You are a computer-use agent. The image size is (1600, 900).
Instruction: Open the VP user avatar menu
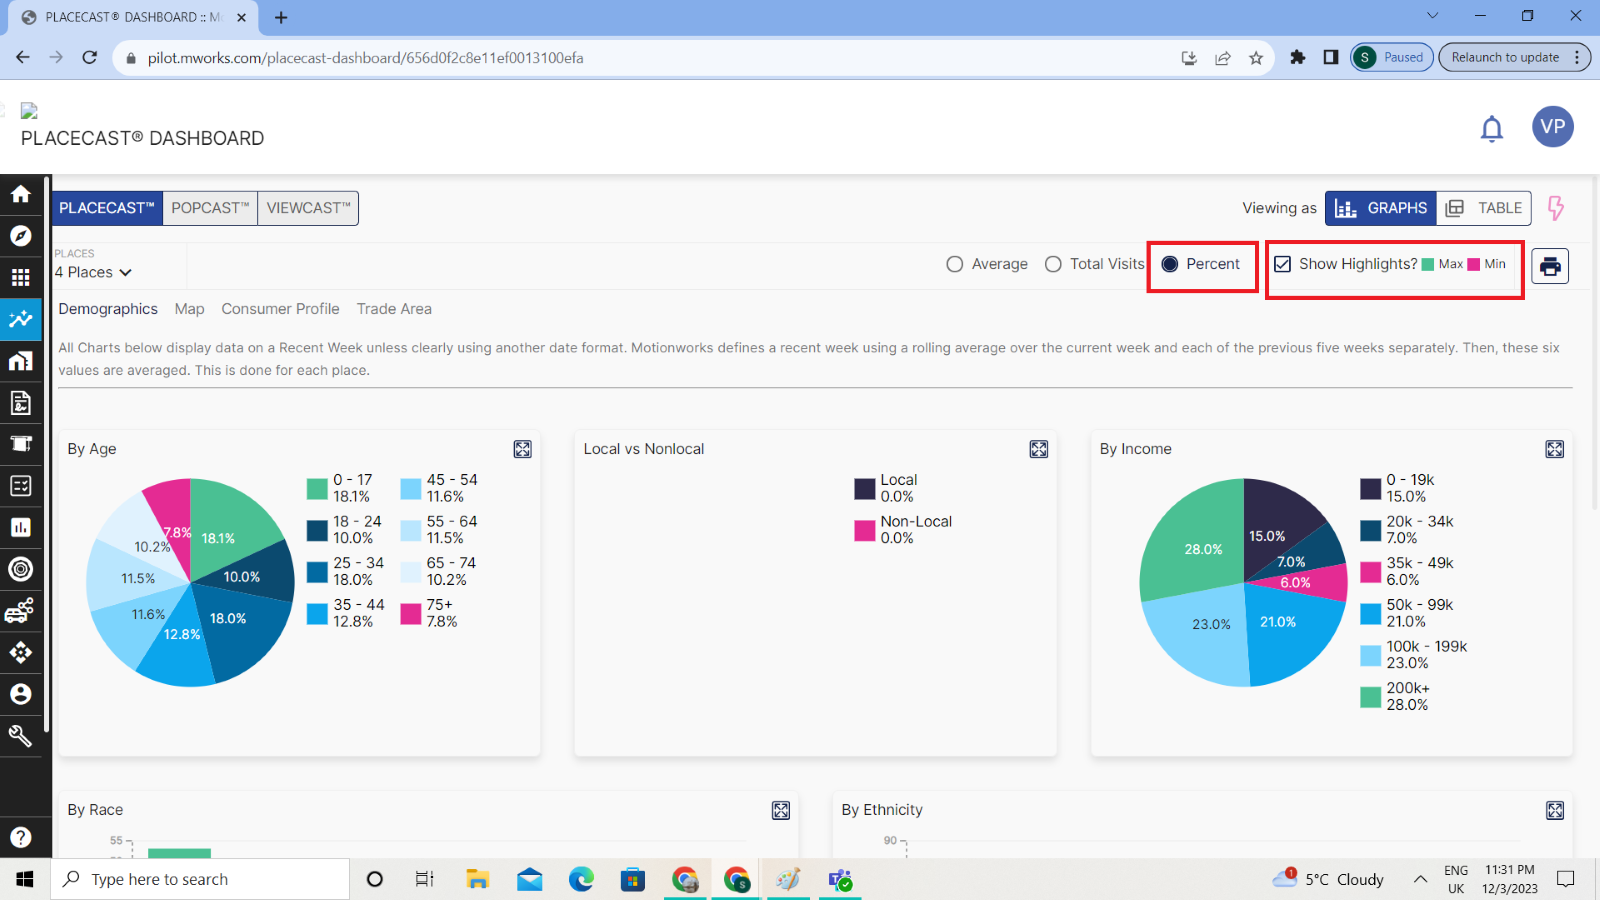pyautogui.click(x=1553, y=127)
